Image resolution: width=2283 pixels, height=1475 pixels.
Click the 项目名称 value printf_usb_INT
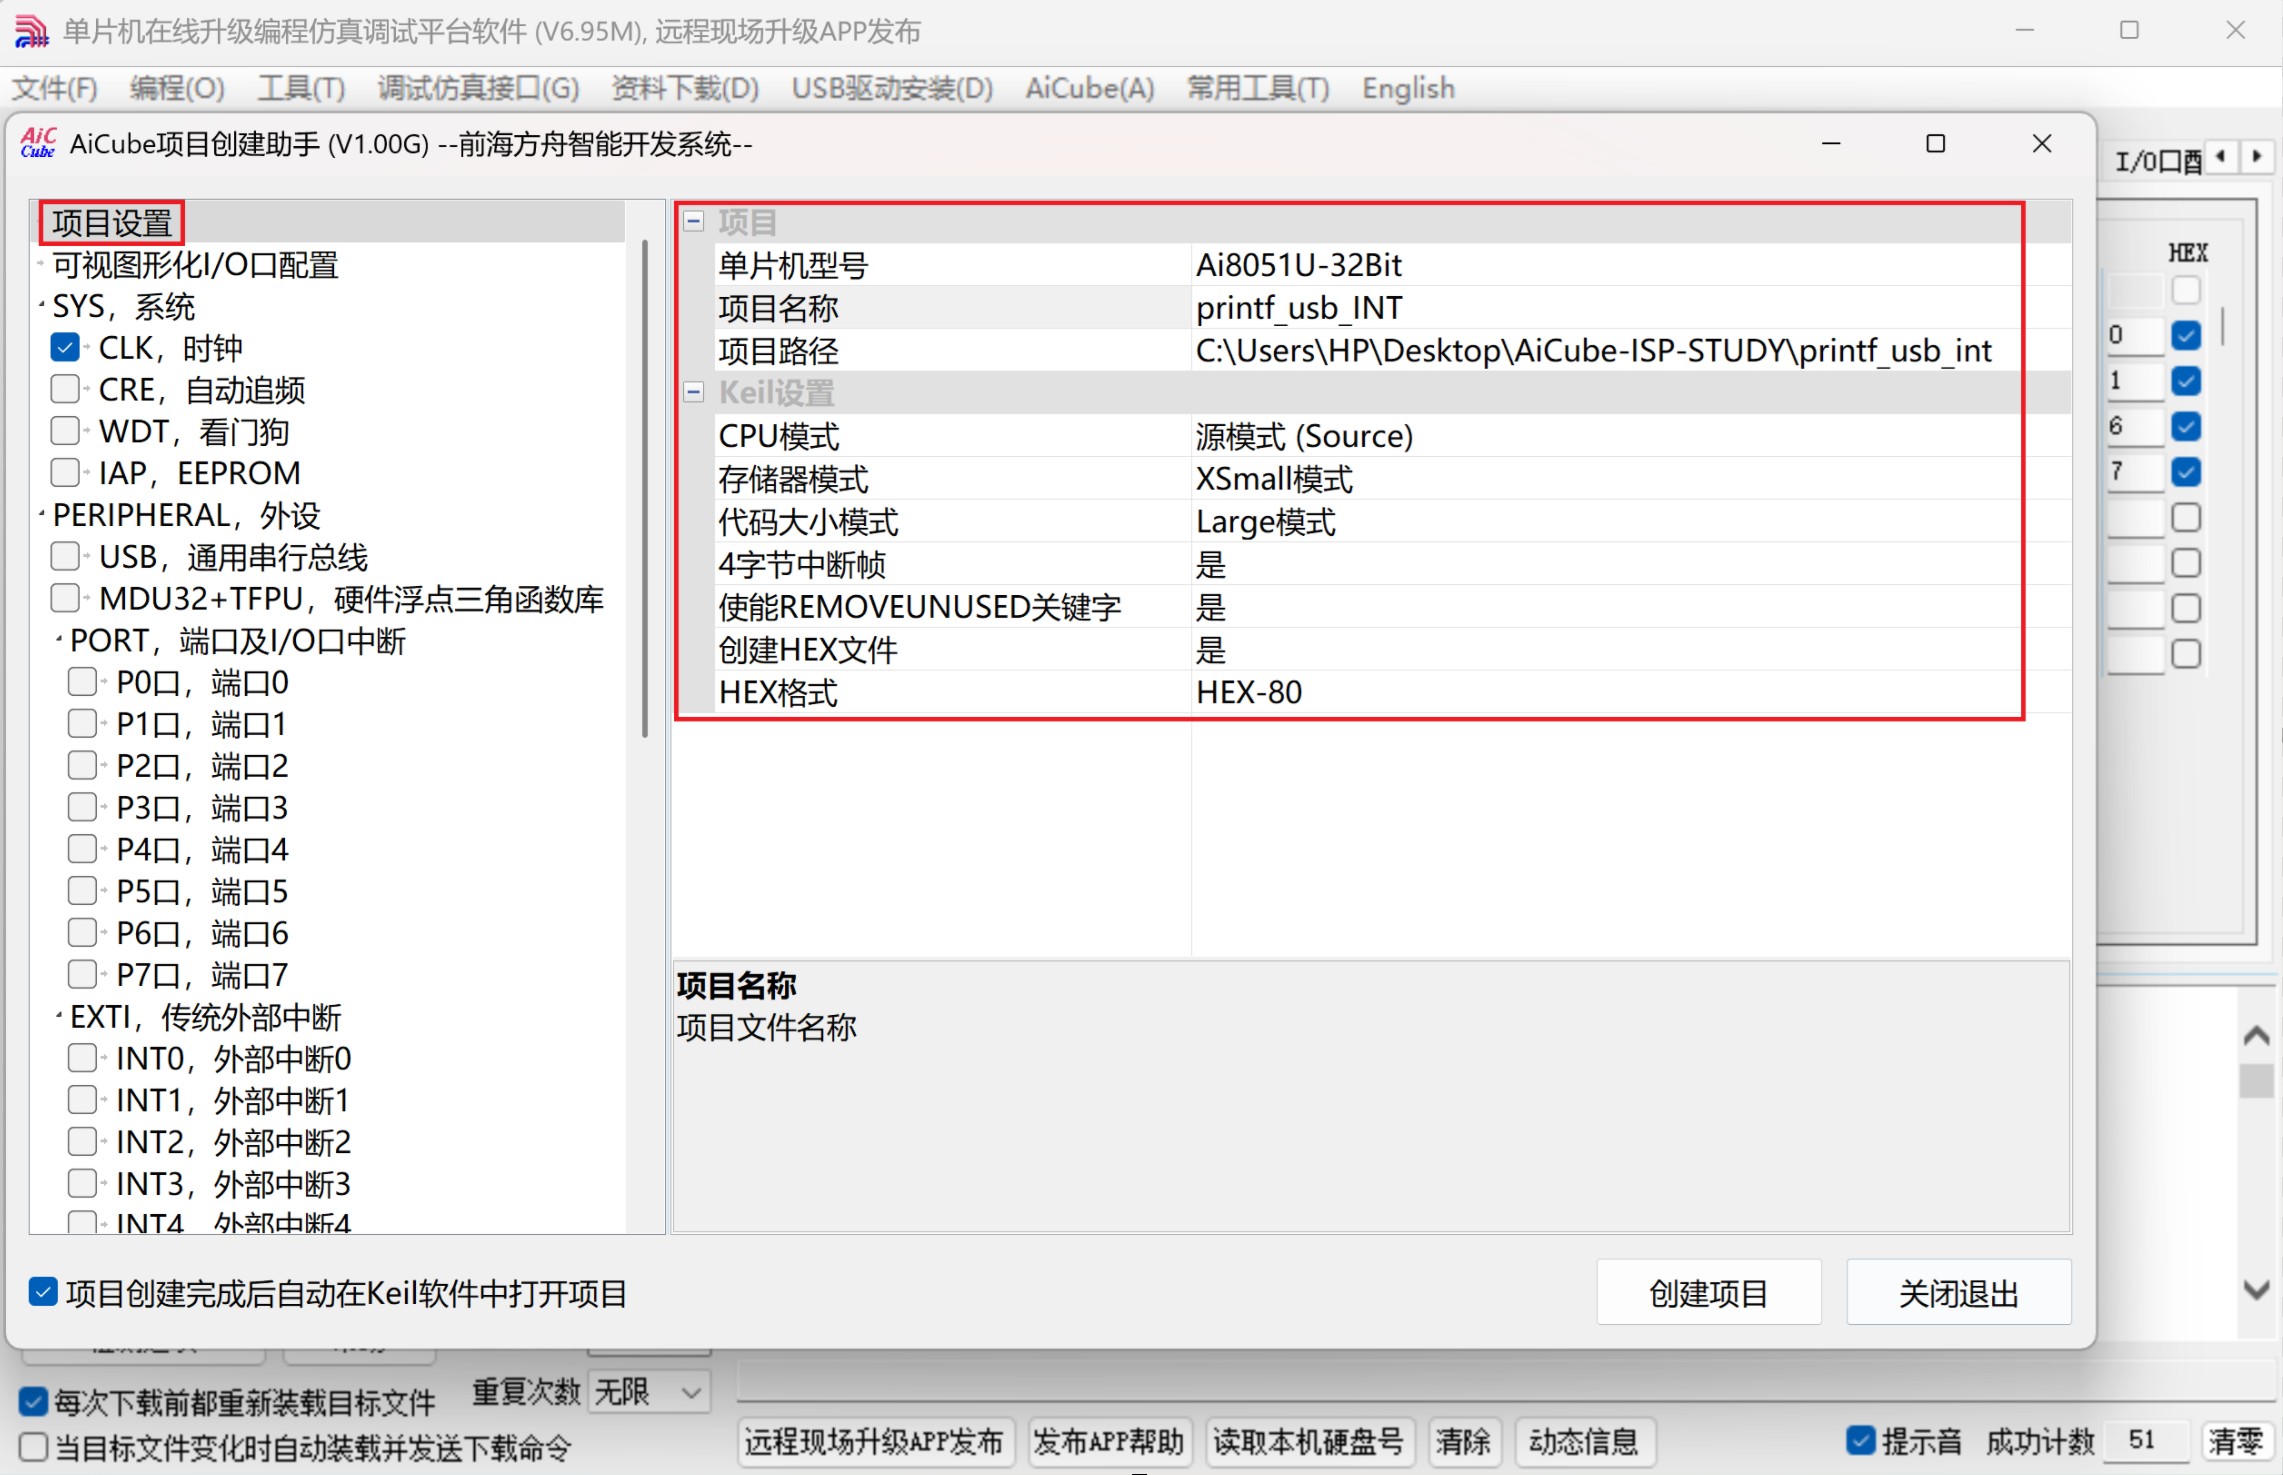click(1629, 307)
